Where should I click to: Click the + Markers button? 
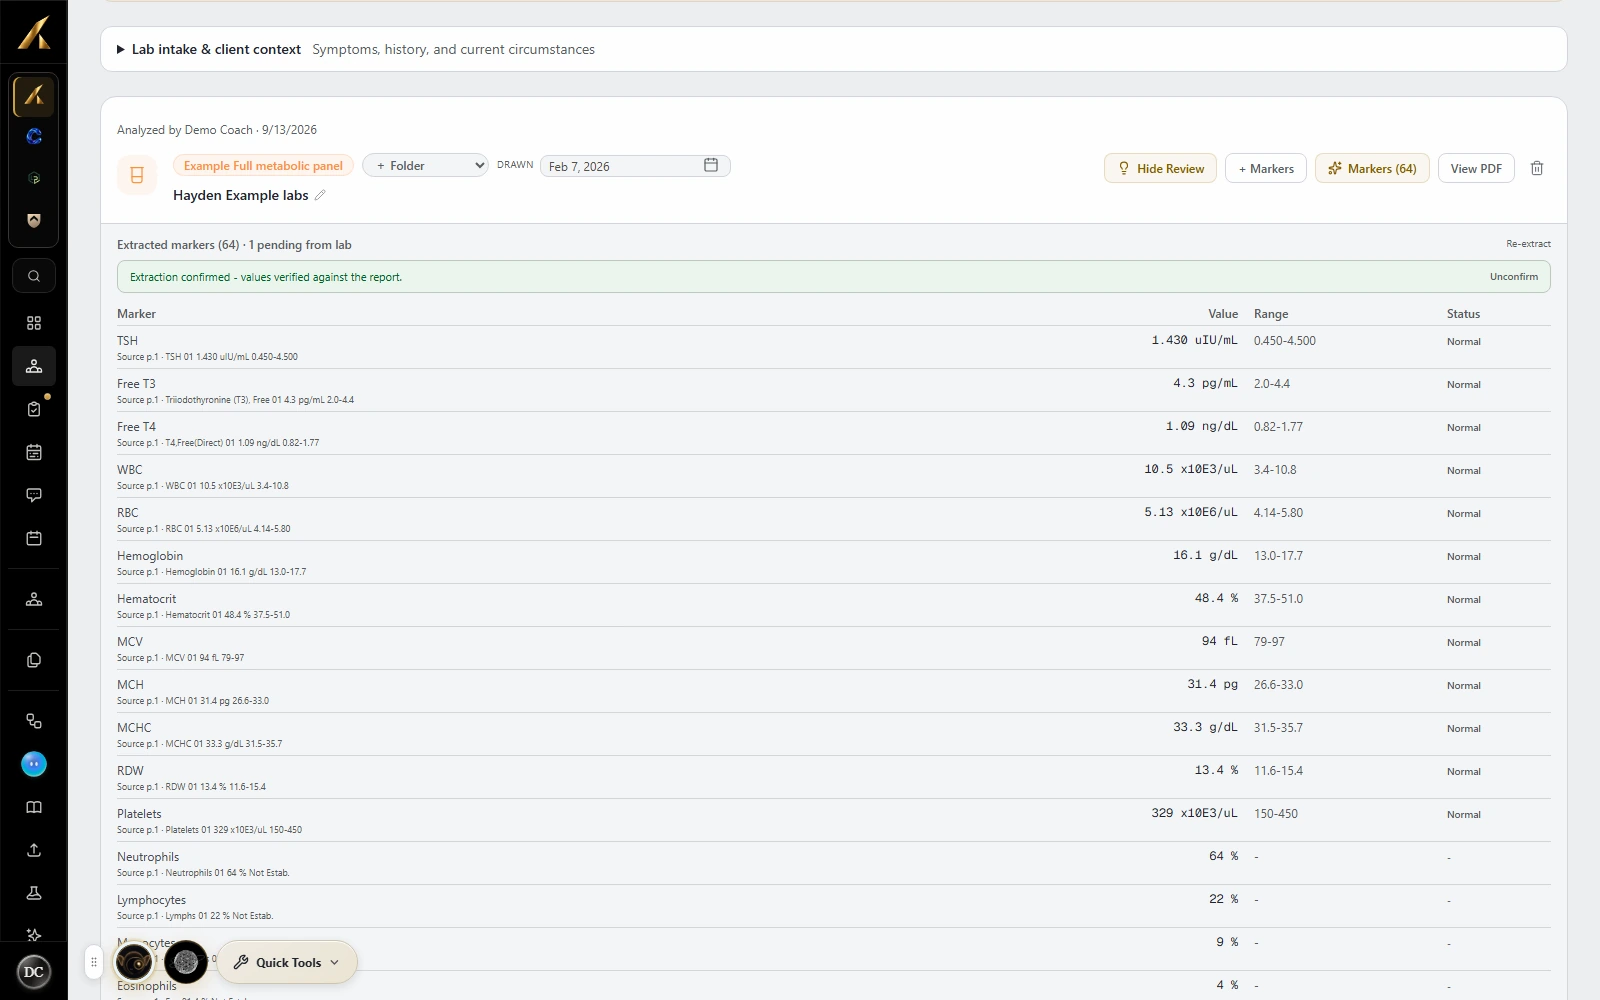(1265, 168)
